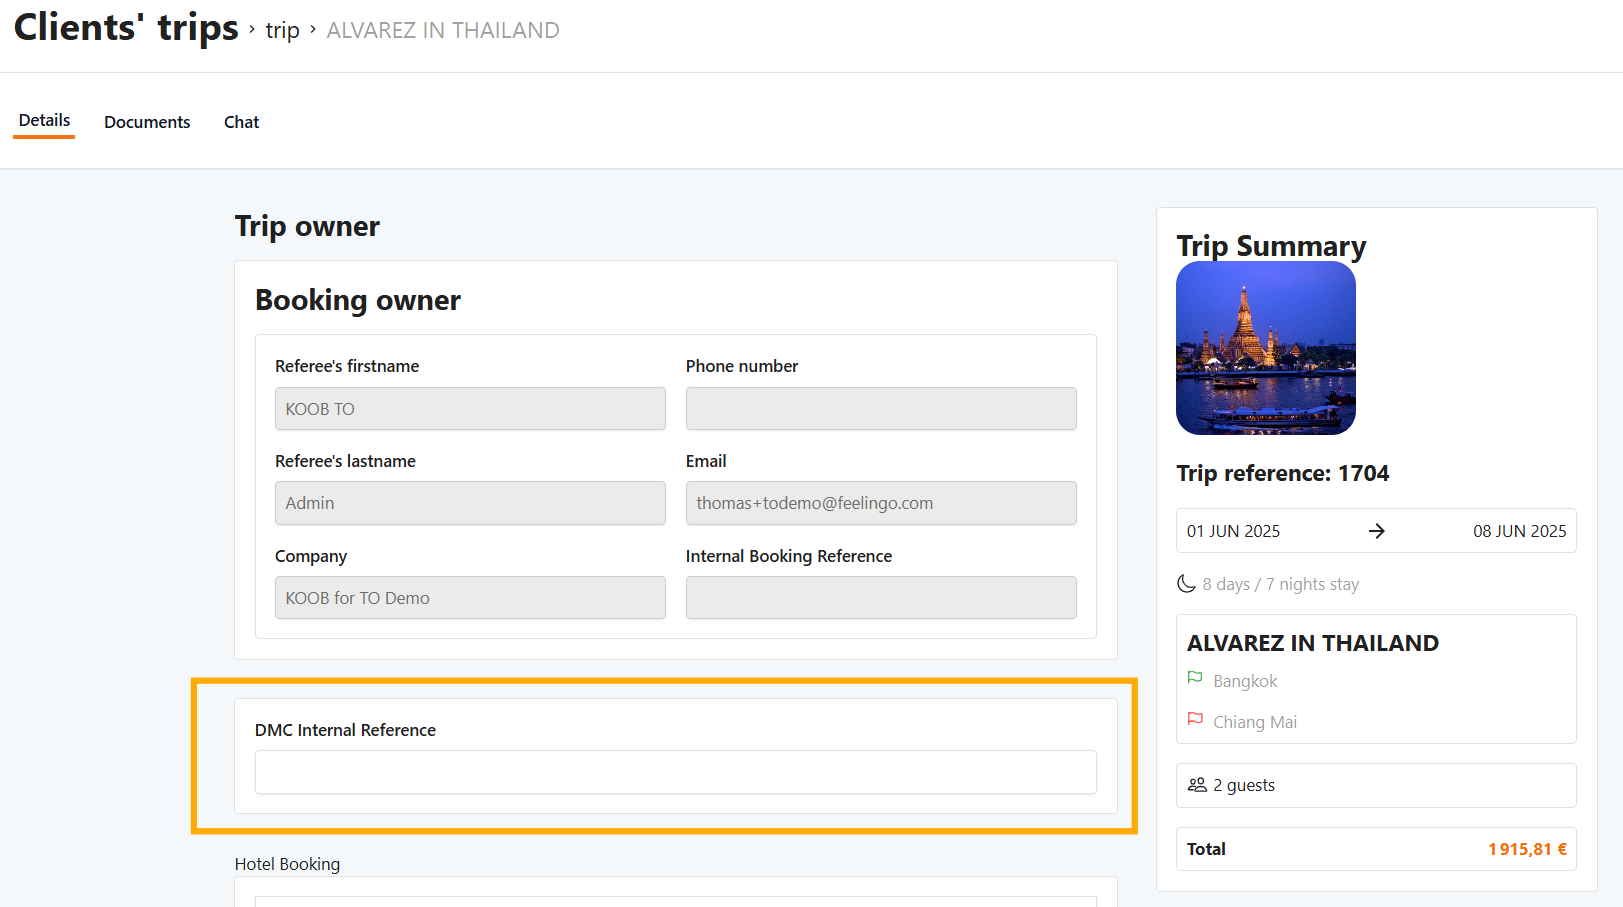Click the Email field
This screenshot has width=1623, height=907.
pos(880,503)
